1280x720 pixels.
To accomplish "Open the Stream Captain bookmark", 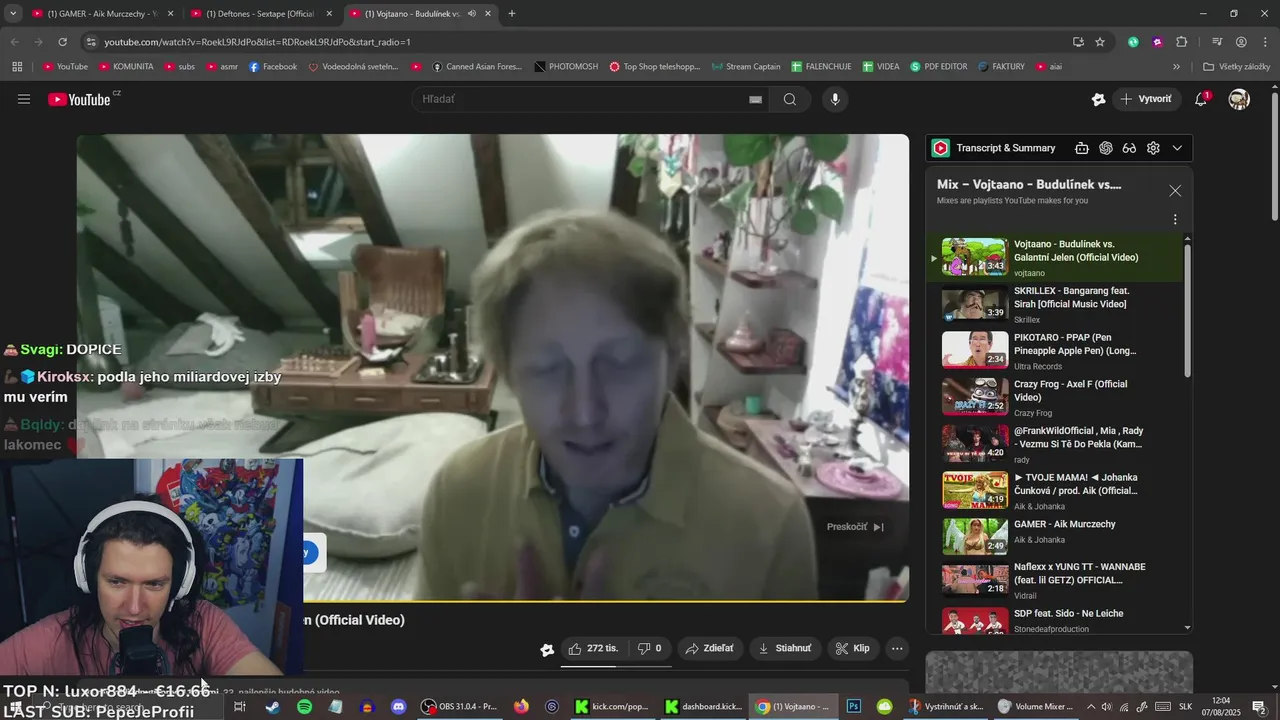I will coord(746,67).
